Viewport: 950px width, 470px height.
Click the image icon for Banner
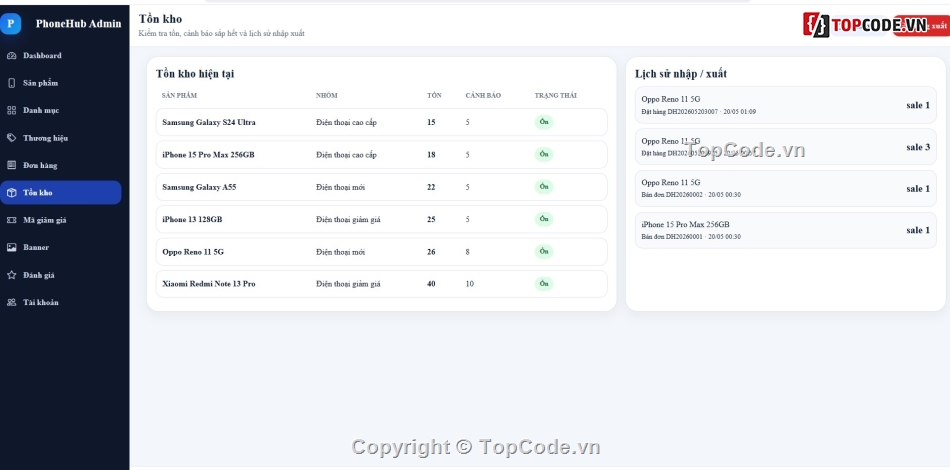12,247
